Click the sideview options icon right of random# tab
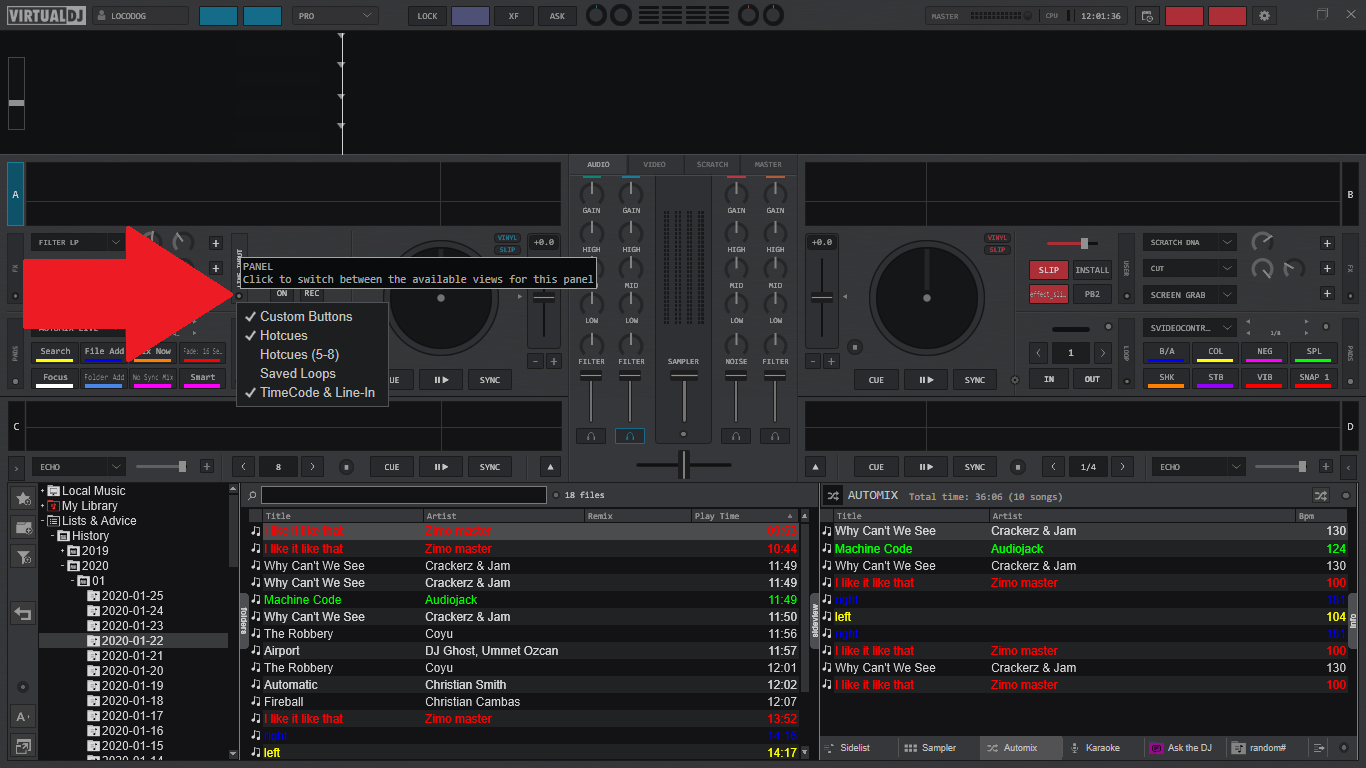 tap(1319, 748)
